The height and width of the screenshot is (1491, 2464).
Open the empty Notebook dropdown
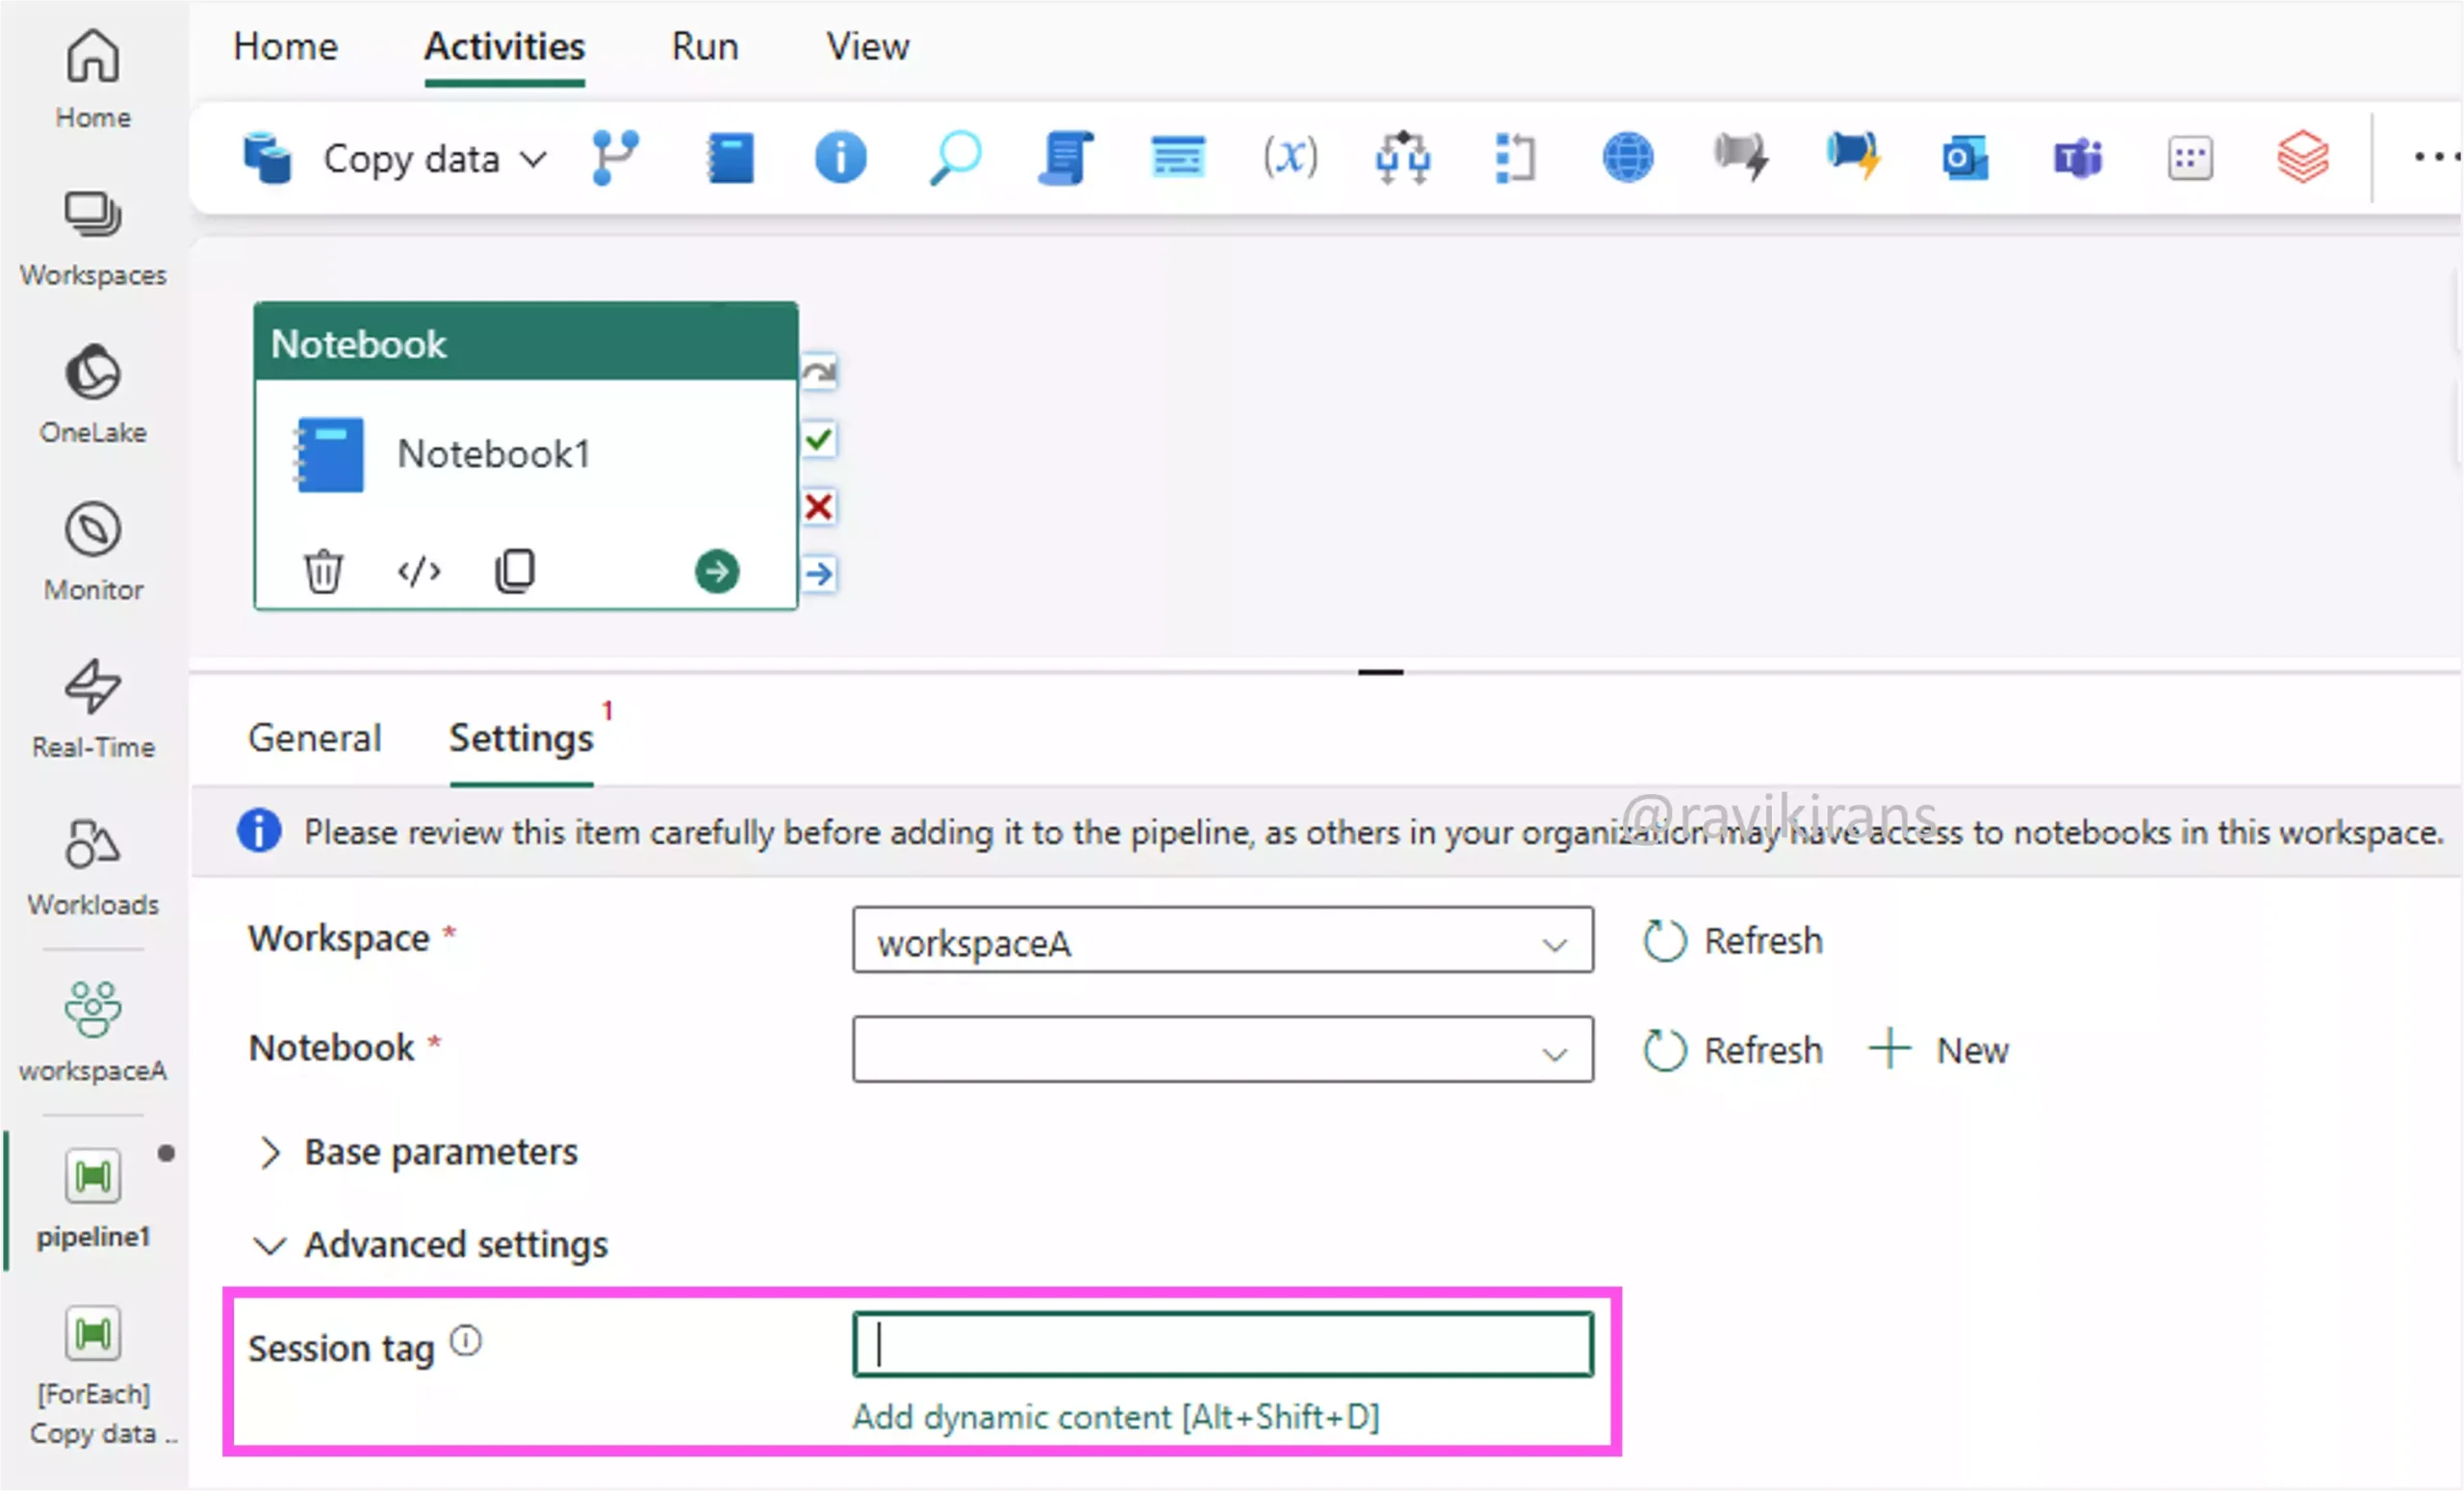tap(1222, 1051)
